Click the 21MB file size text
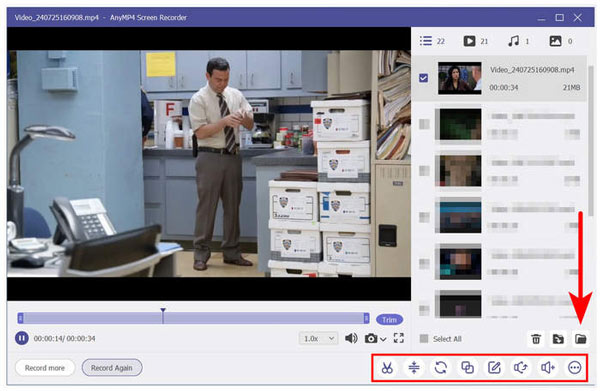 click(571, 88)
